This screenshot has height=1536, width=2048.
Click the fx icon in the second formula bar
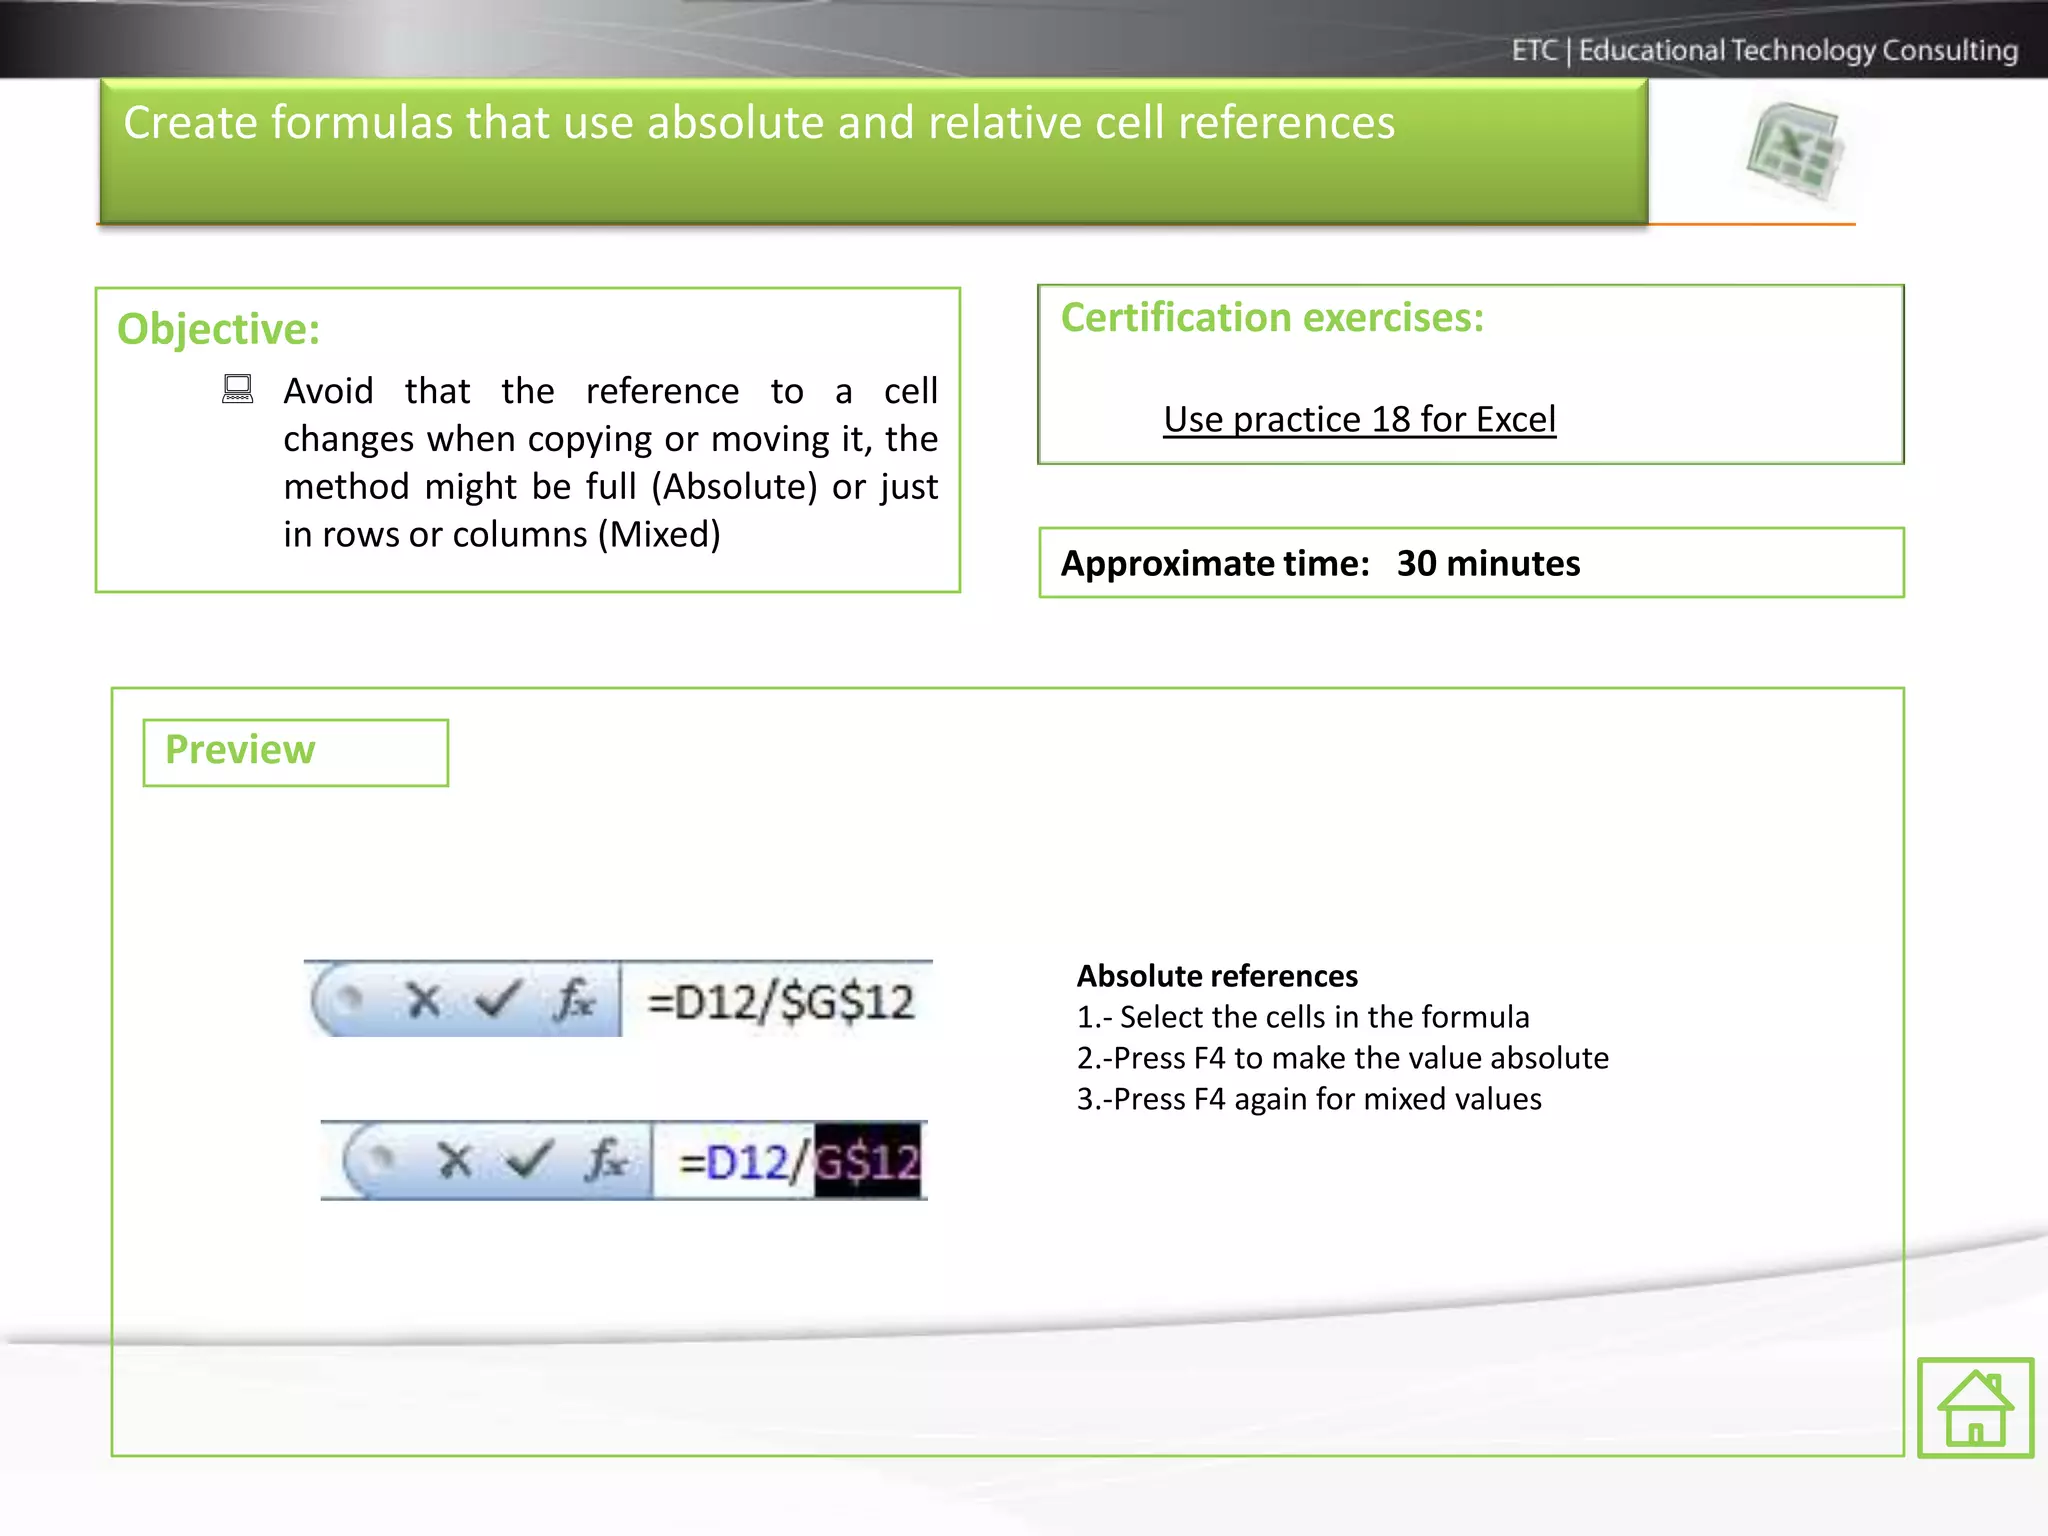606,1160
